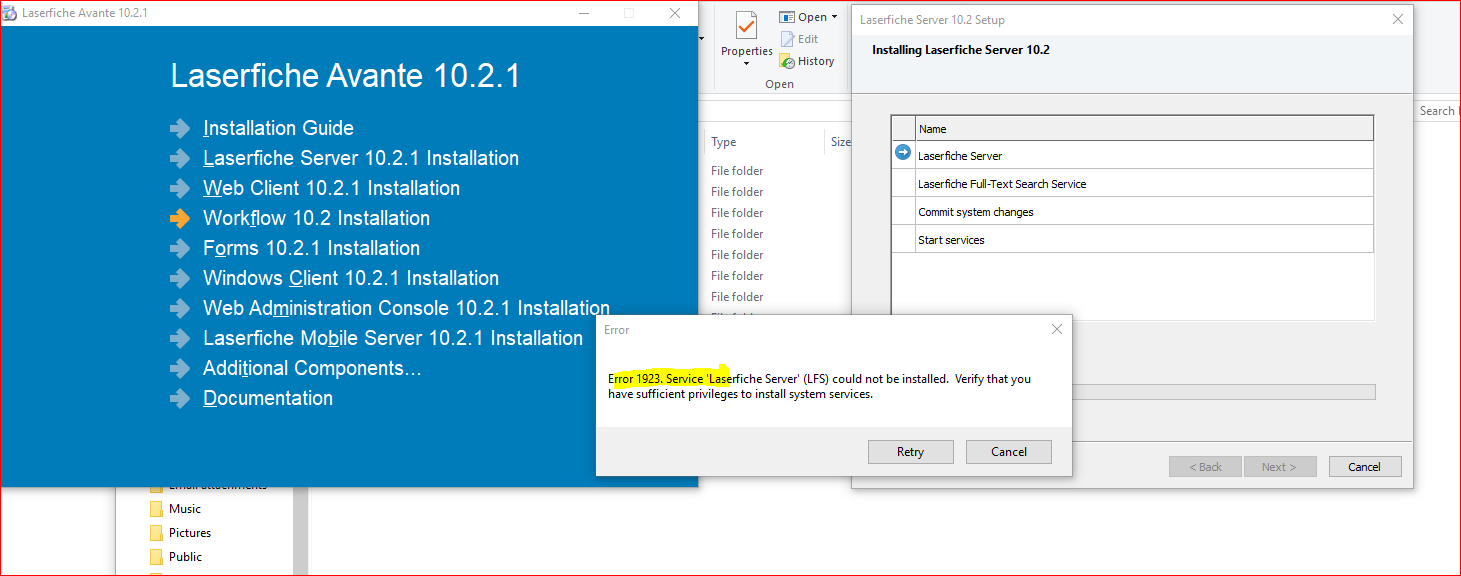This screenshot has height=576, width=1461.
Task: Open the Documentation link
Action: (268, 398)
